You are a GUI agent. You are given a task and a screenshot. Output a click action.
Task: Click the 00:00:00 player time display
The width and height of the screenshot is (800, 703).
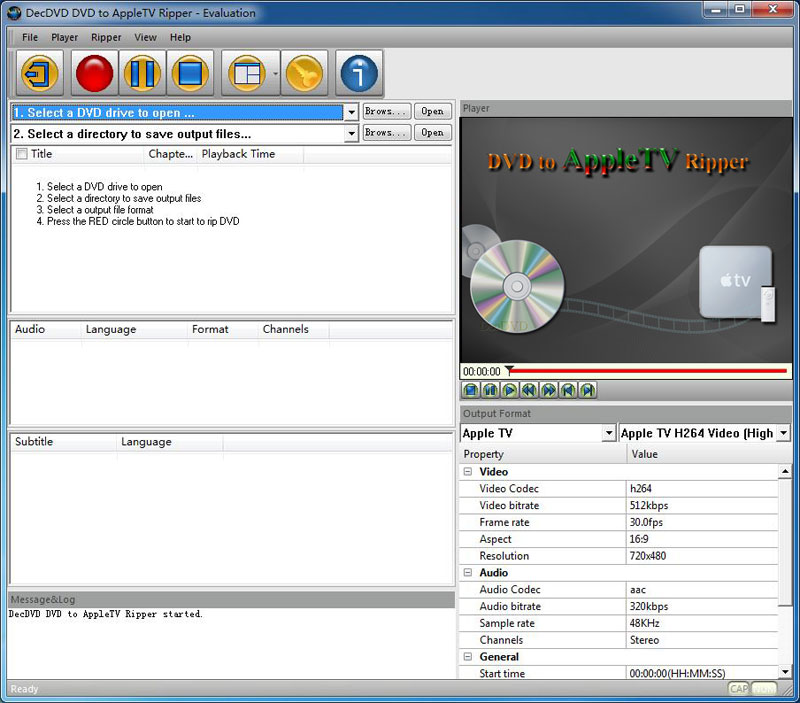click(x=482, y=371)
